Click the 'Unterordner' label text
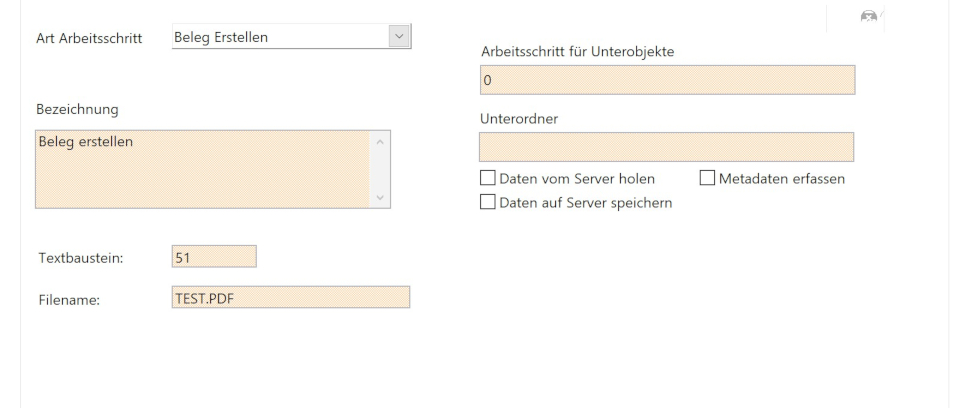Viewport: 960px width, 408px height. tap(518, 118)
